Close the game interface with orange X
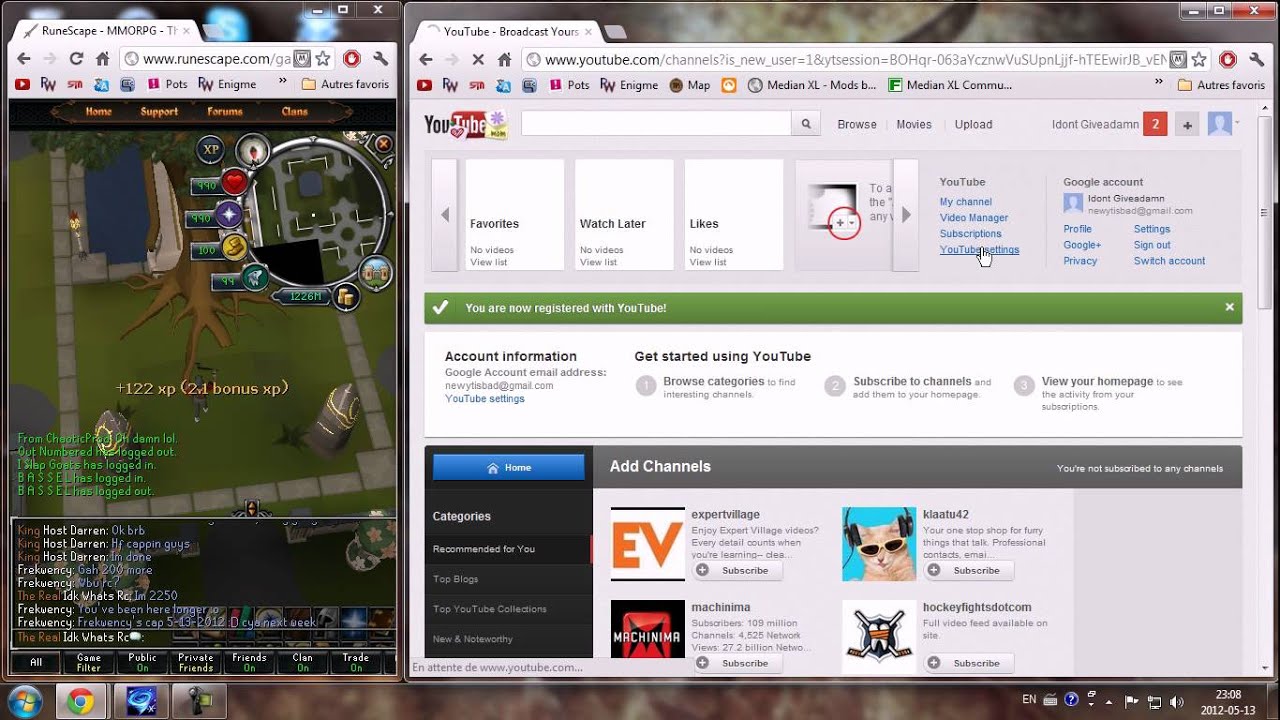1280x720 pixels. (383, 145)
